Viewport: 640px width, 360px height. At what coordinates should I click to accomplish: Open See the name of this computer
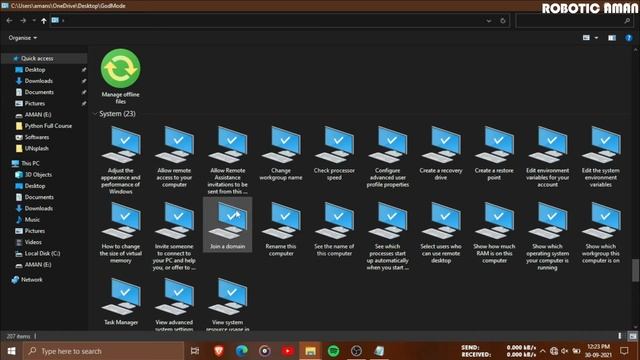334,229
